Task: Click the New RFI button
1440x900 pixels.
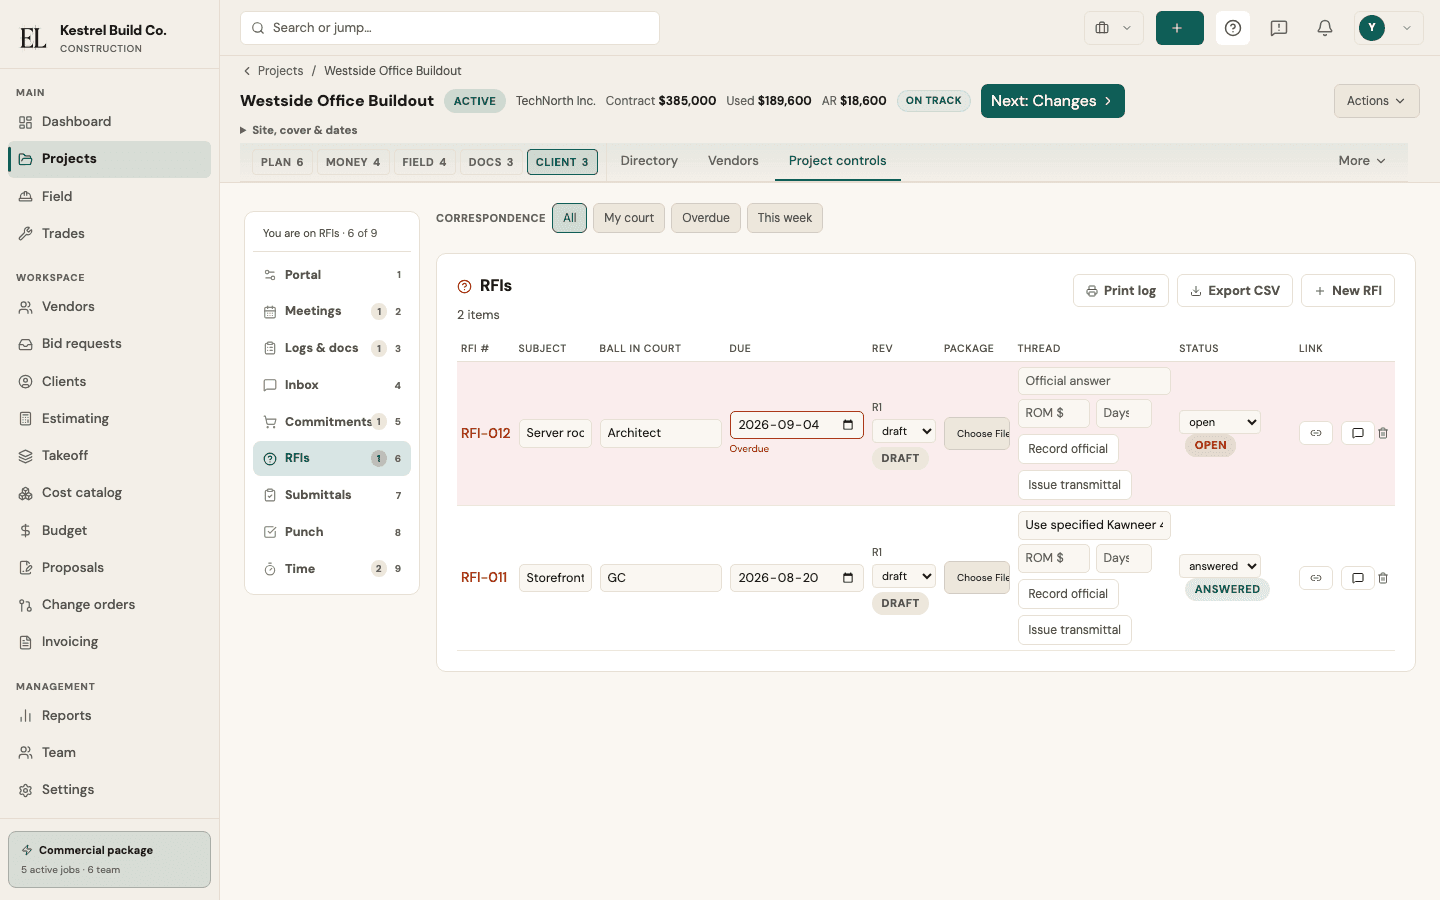Action: point(1348,291)
